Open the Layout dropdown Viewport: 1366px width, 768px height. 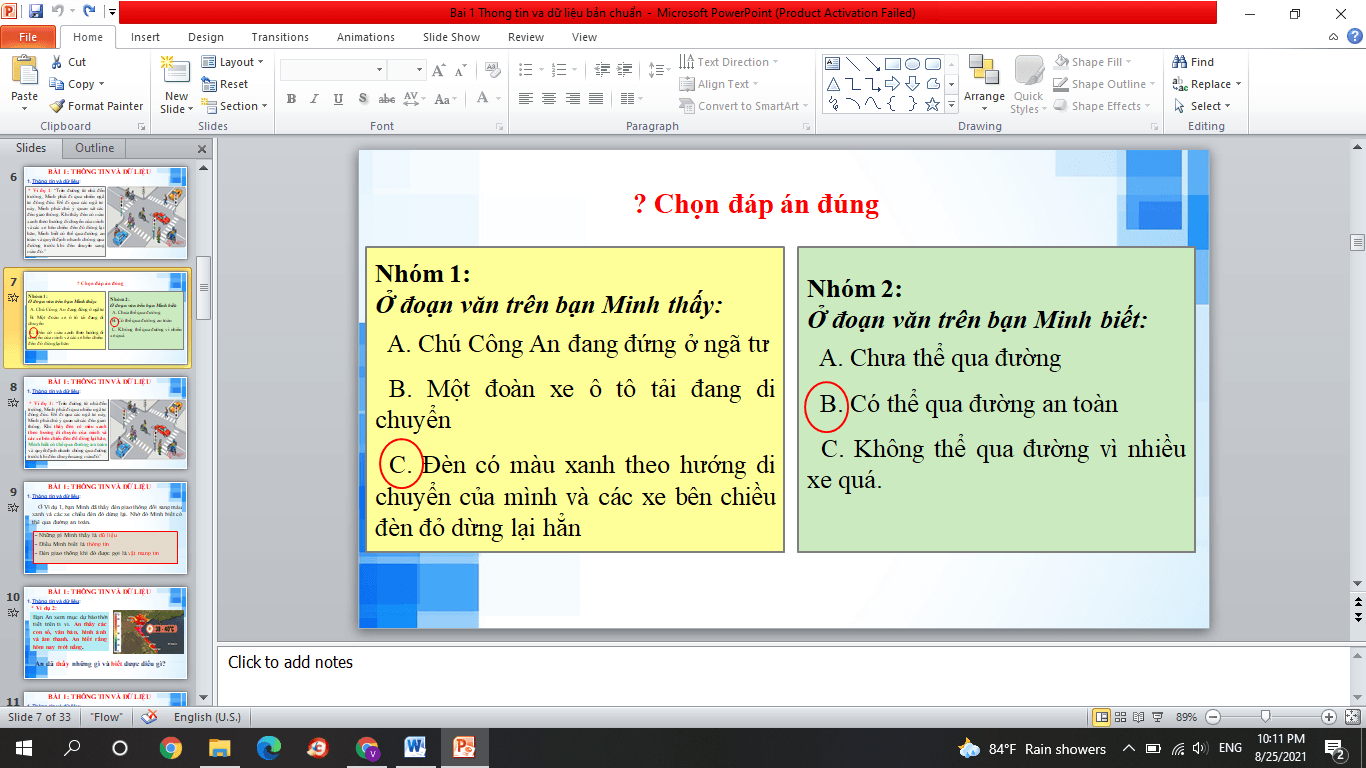(232, 61)
